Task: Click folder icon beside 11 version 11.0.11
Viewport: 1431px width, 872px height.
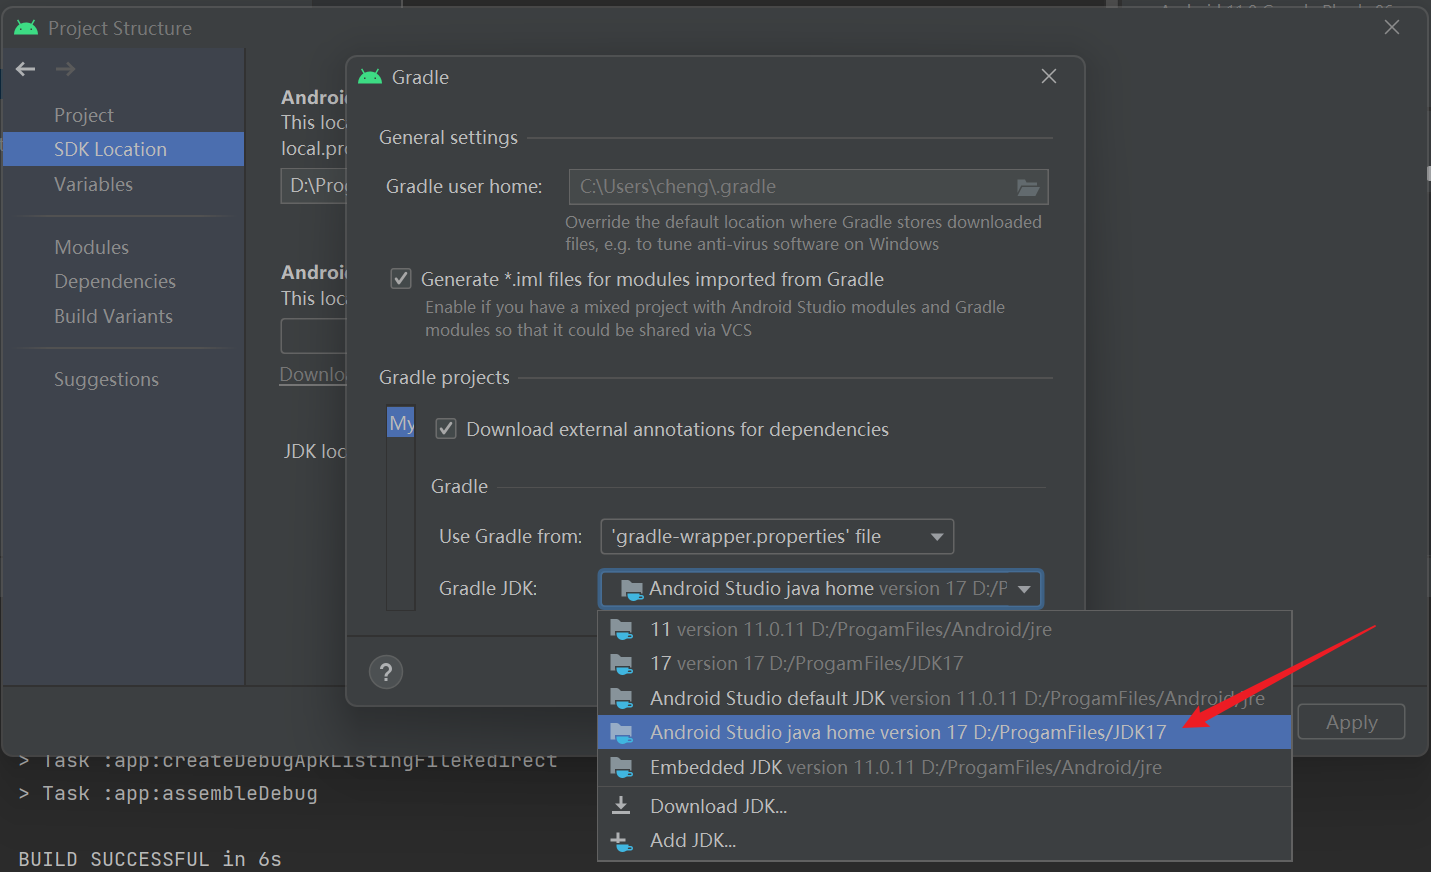Action: (622, 630)
